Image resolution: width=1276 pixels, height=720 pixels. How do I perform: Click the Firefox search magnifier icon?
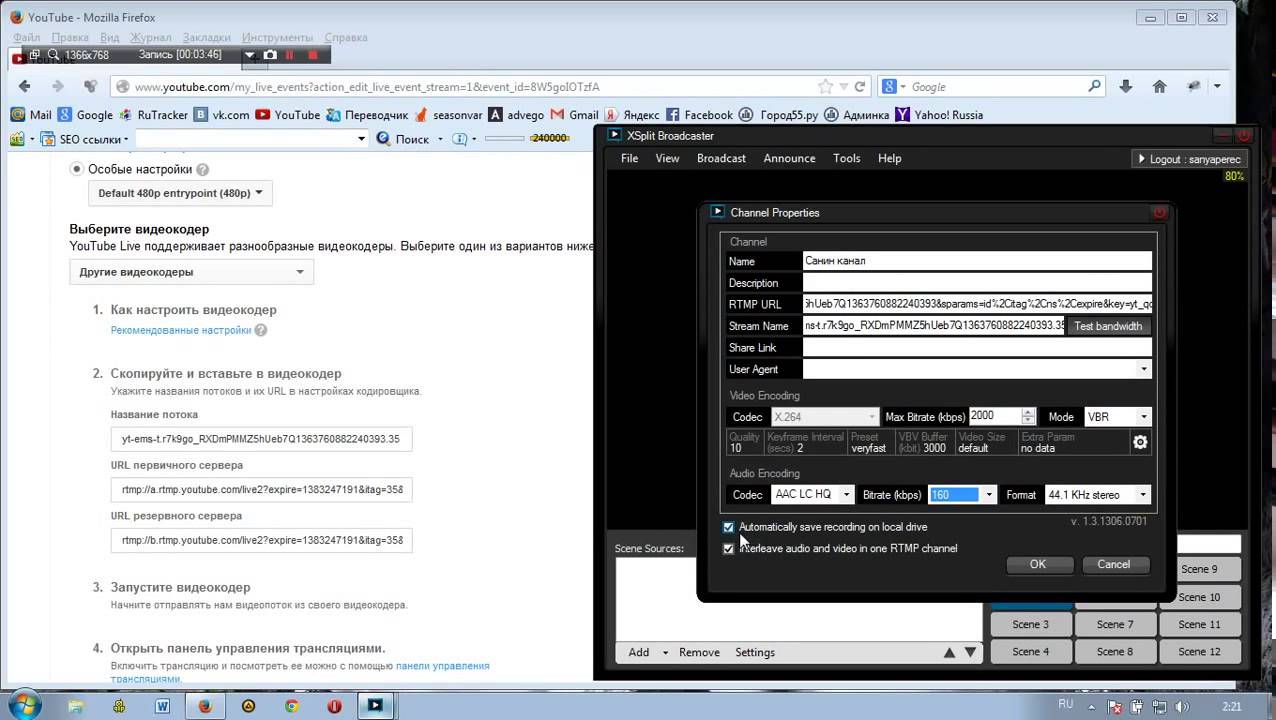pos(1094,87)
